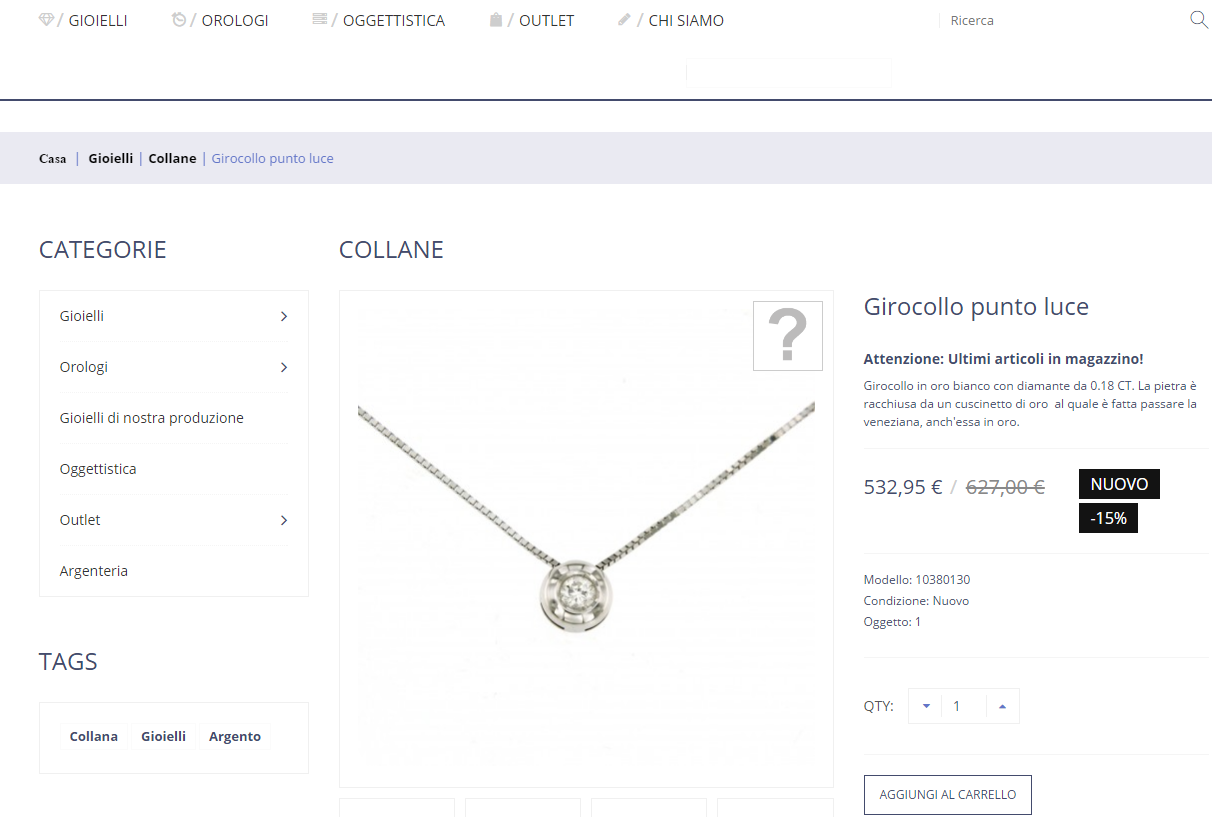This screenshot has height=817, width=1212.
Task: Expand the Orologi category chevron
Action: point(284,367)
